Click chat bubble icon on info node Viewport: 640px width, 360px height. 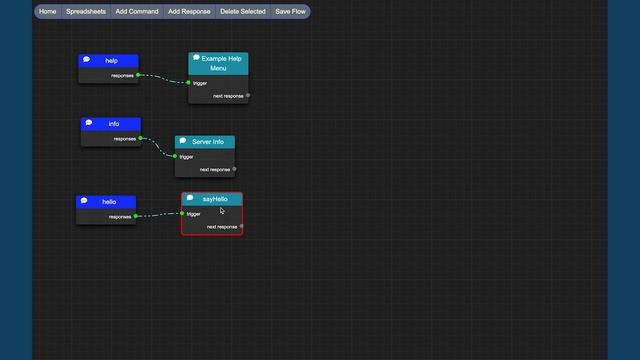tap(89, 123)
